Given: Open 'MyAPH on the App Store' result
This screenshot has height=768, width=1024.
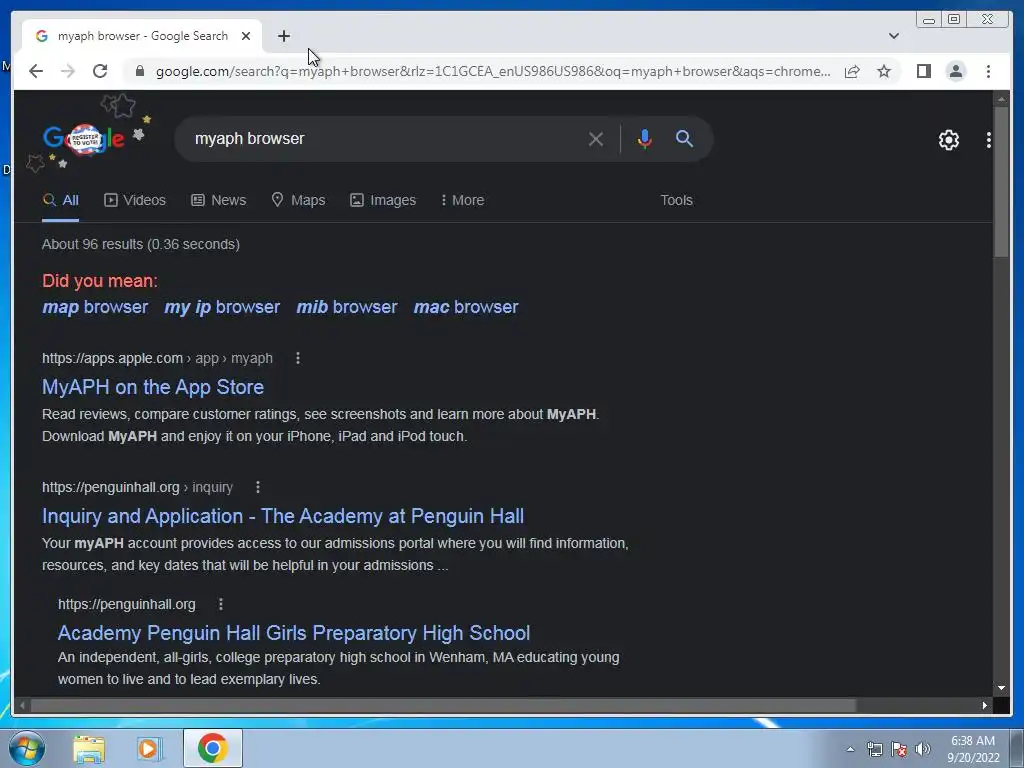Looking at the screenshot, I should click(153, 387).
